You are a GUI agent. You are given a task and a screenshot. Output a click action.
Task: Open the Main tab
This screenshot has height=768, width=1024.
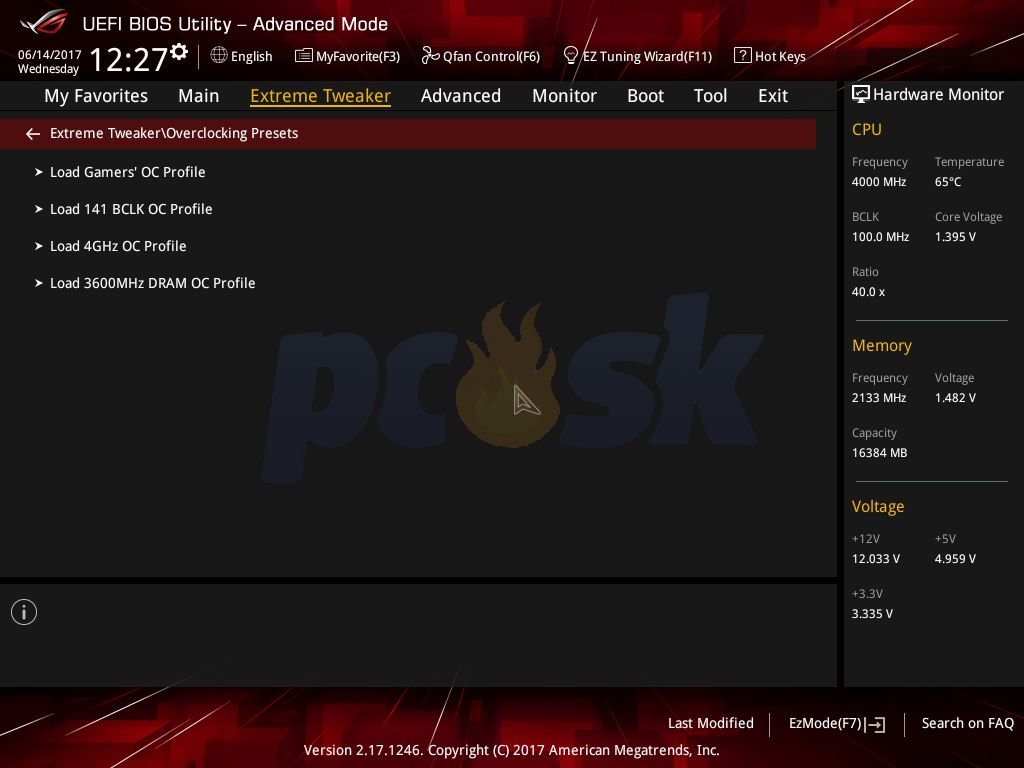199,96
